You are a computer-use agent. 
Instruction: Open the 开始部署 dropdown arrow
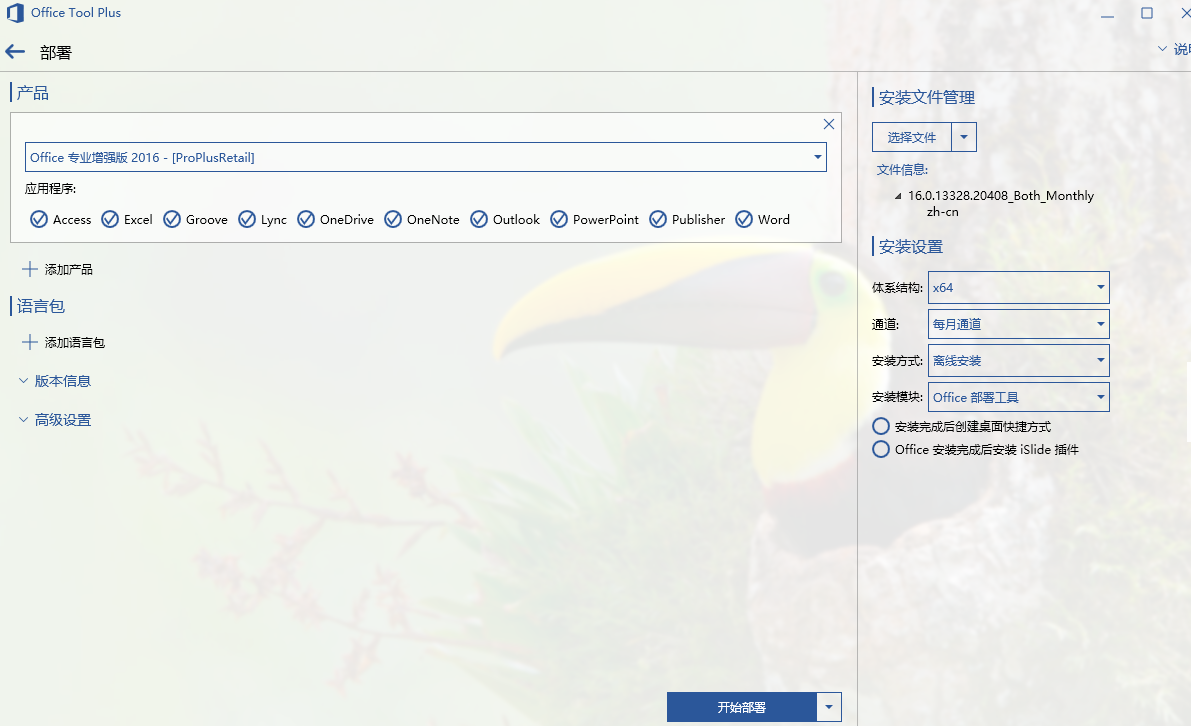pos(829,707)
